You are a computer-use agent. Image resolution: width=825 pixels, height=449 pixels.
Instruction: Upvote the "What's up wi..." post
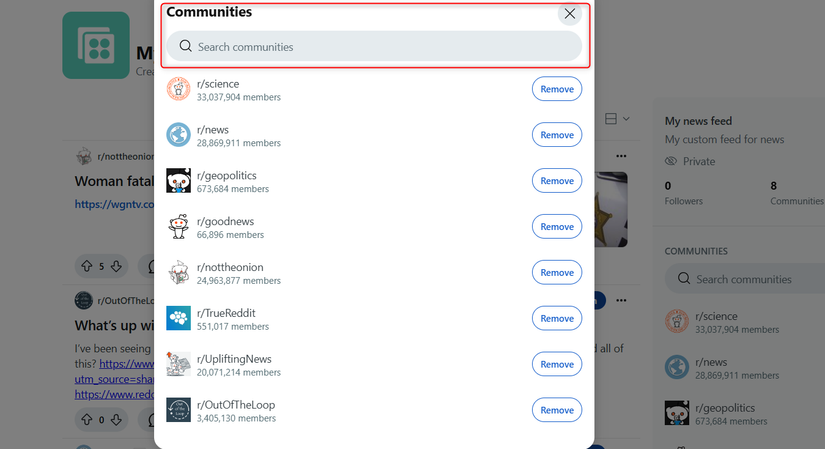pyautogui.click(x=86, y=420)
